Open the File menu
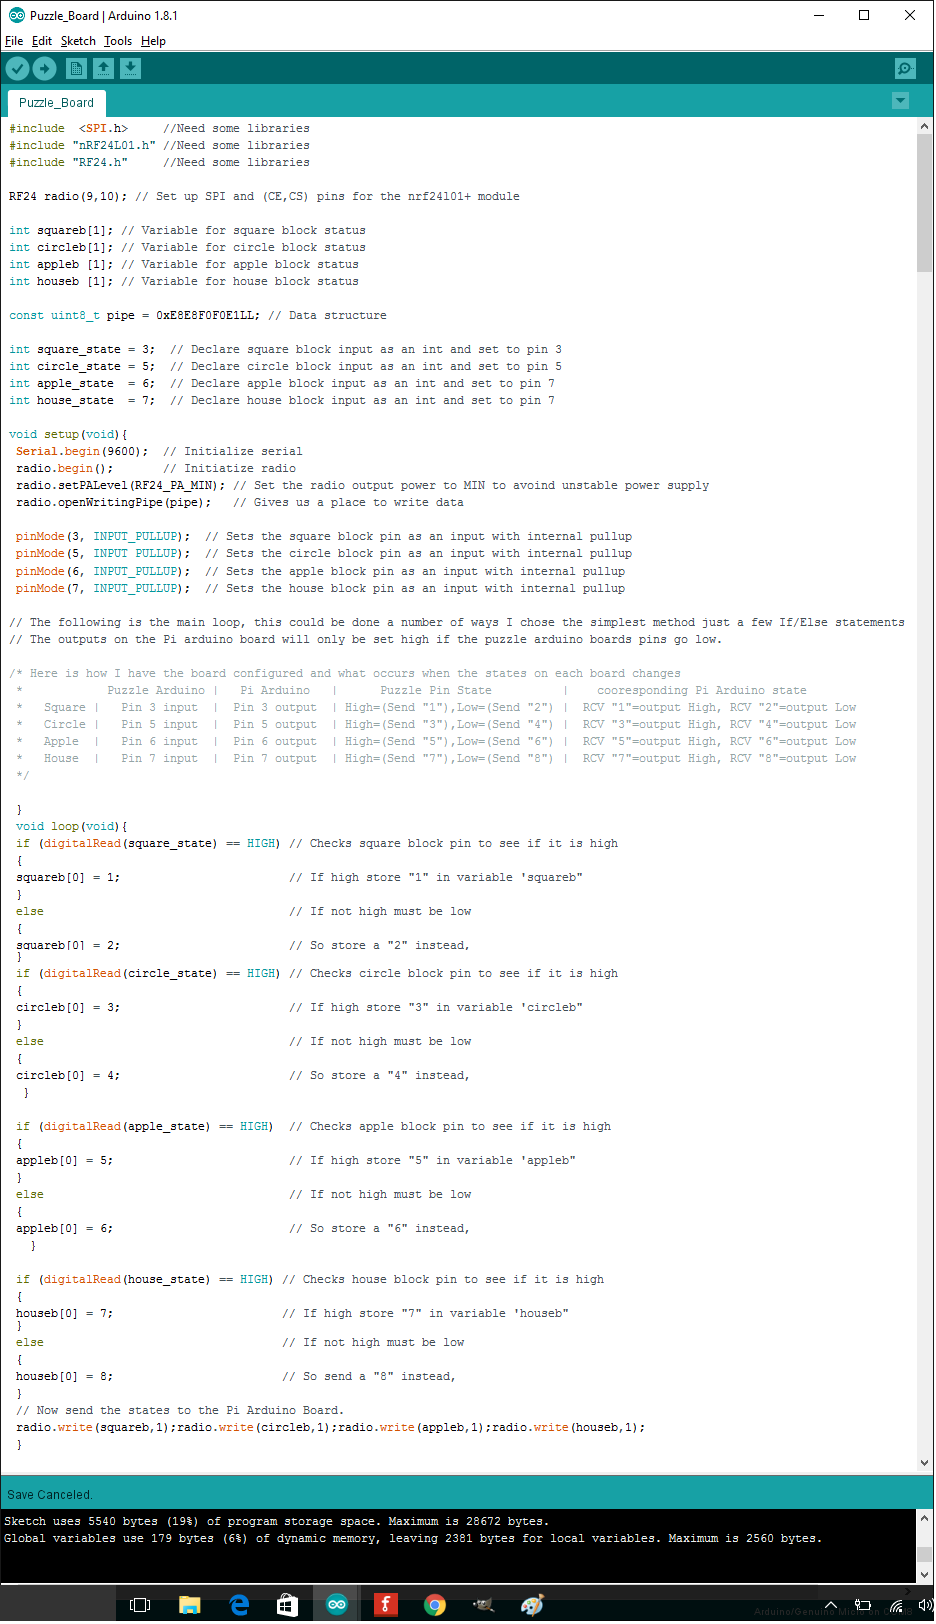This screenshot has height=1624, width=936. (14, 41)
